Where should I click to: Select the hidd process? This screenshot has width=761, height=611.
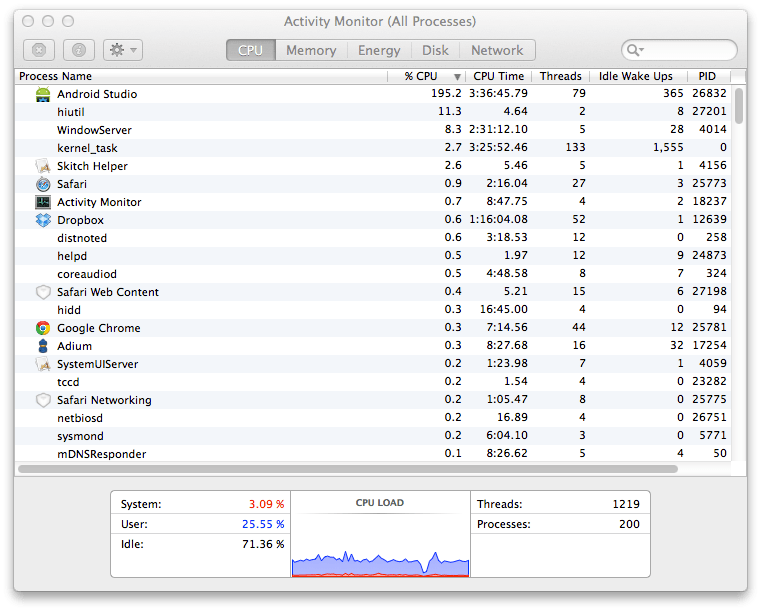(373, 310)
